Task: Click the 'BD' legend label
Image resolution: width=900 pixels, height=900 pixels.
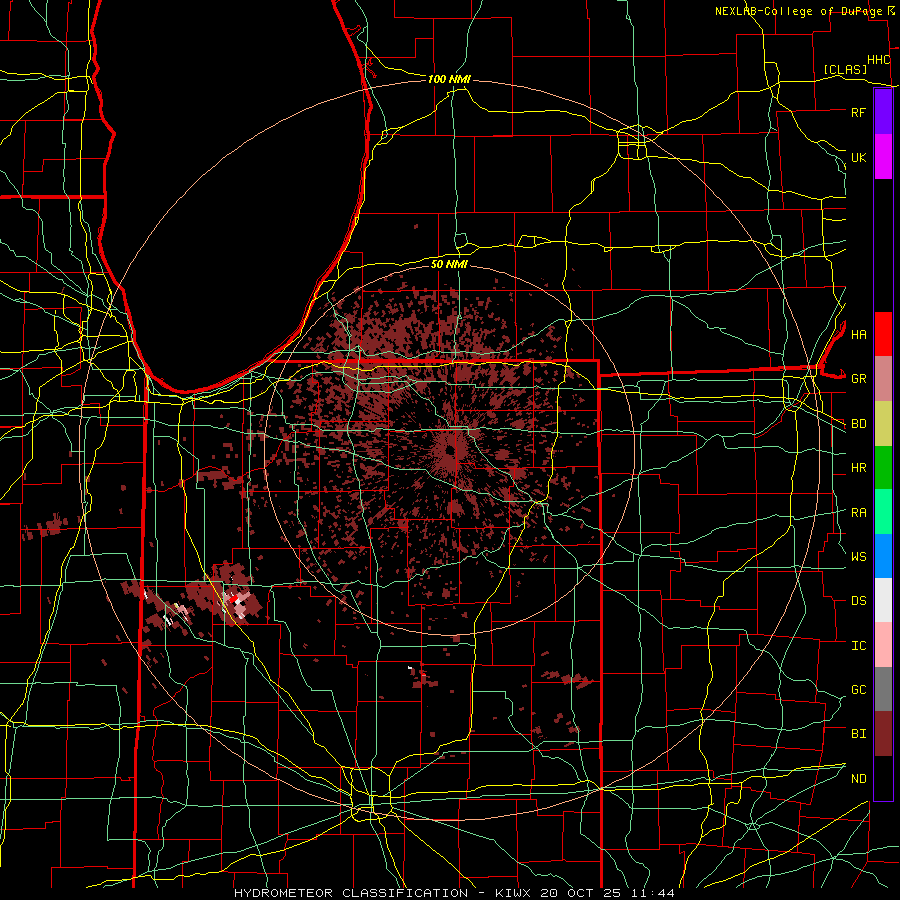Action: point(858,424)
